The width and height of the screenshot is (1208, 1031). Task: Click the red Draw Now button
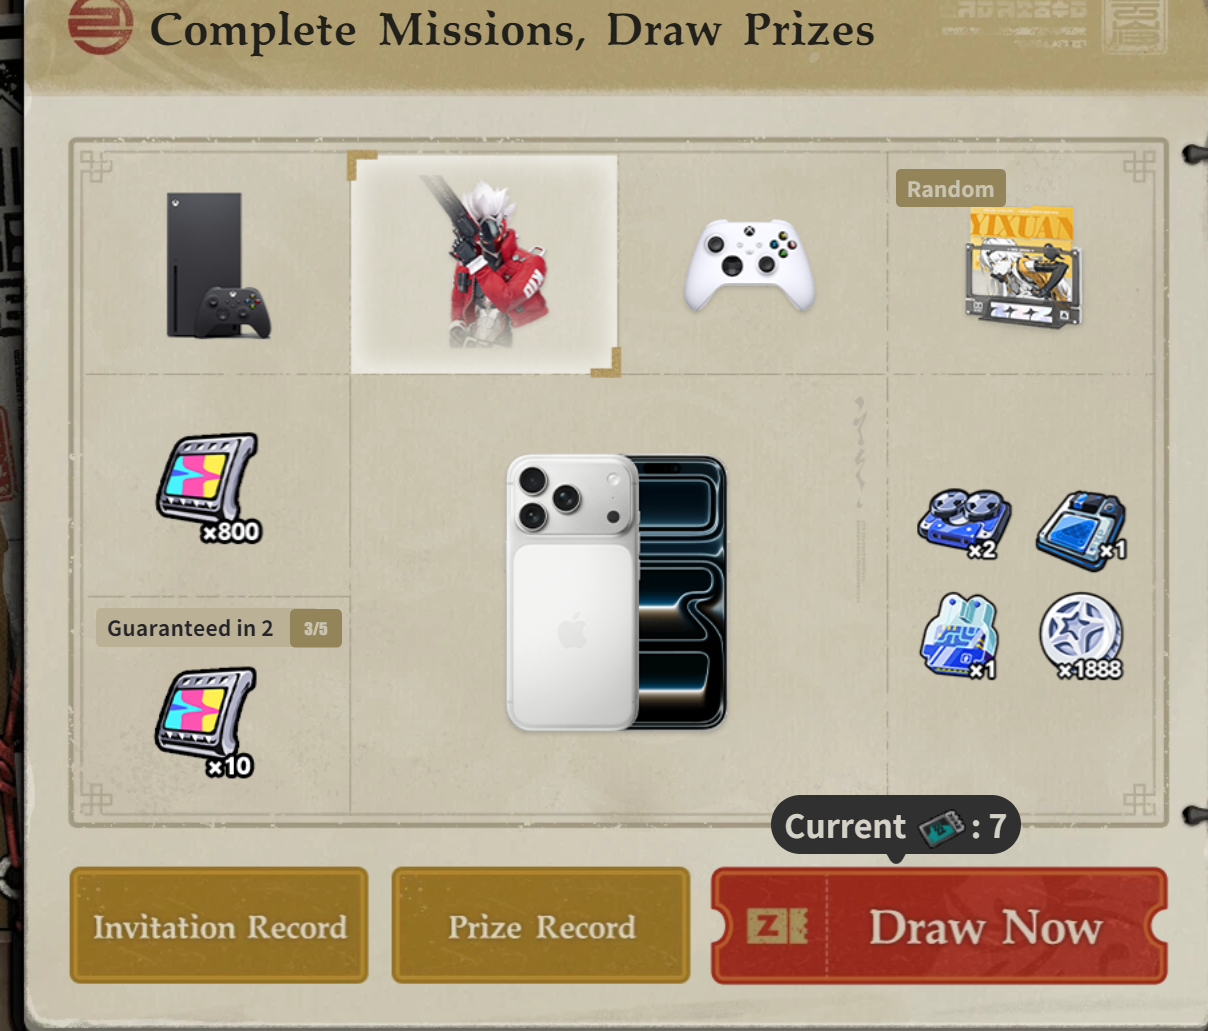(939, 926)
